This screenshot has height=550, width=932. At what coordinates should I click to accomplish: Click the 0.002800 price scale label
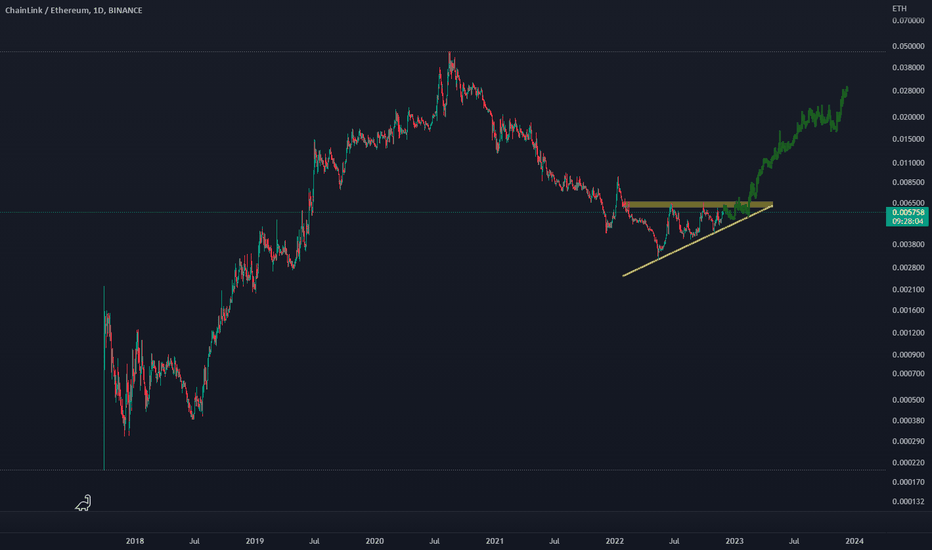(x=908, y=268)
